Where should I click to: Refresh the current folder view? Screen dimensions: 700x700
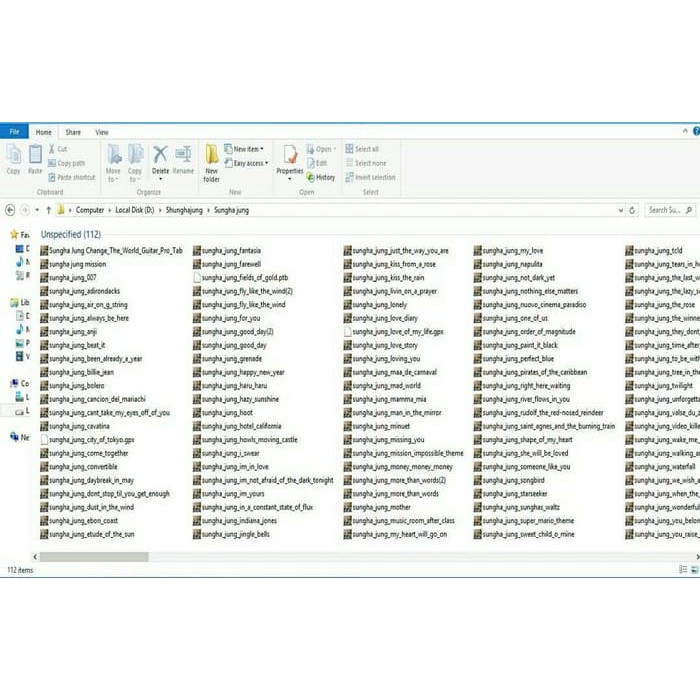point(632,210)
